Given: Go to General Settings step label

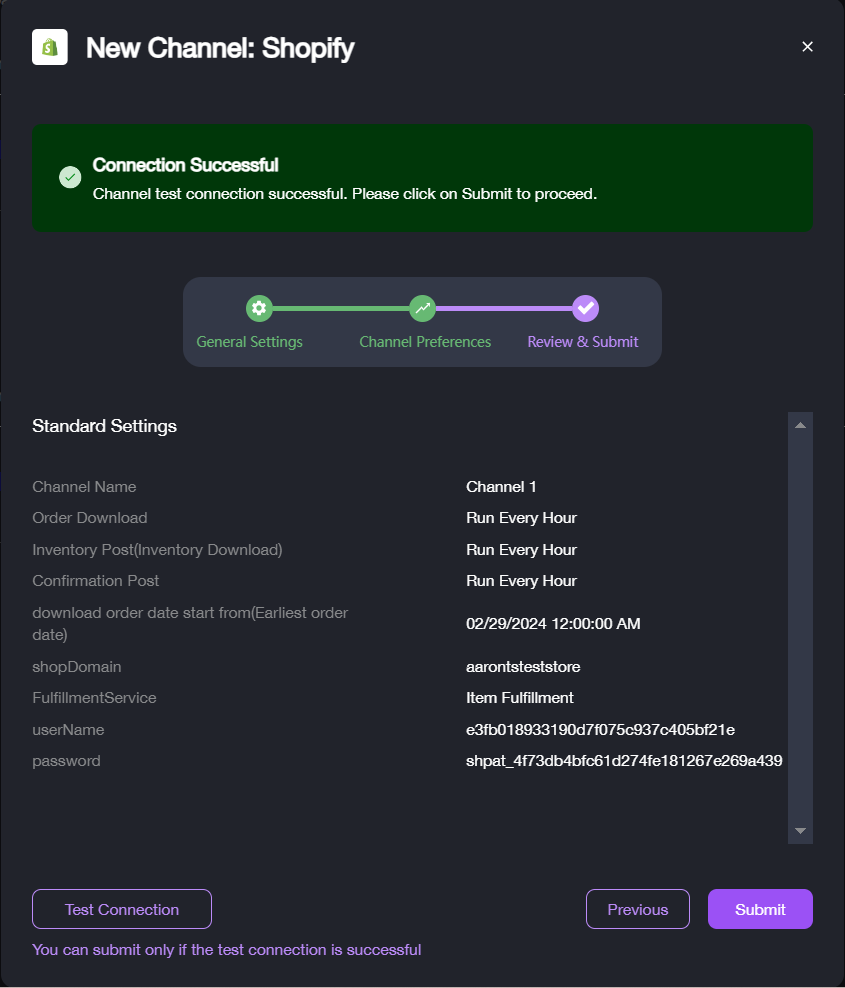Looking at the screenshot, I should point(250,342).
